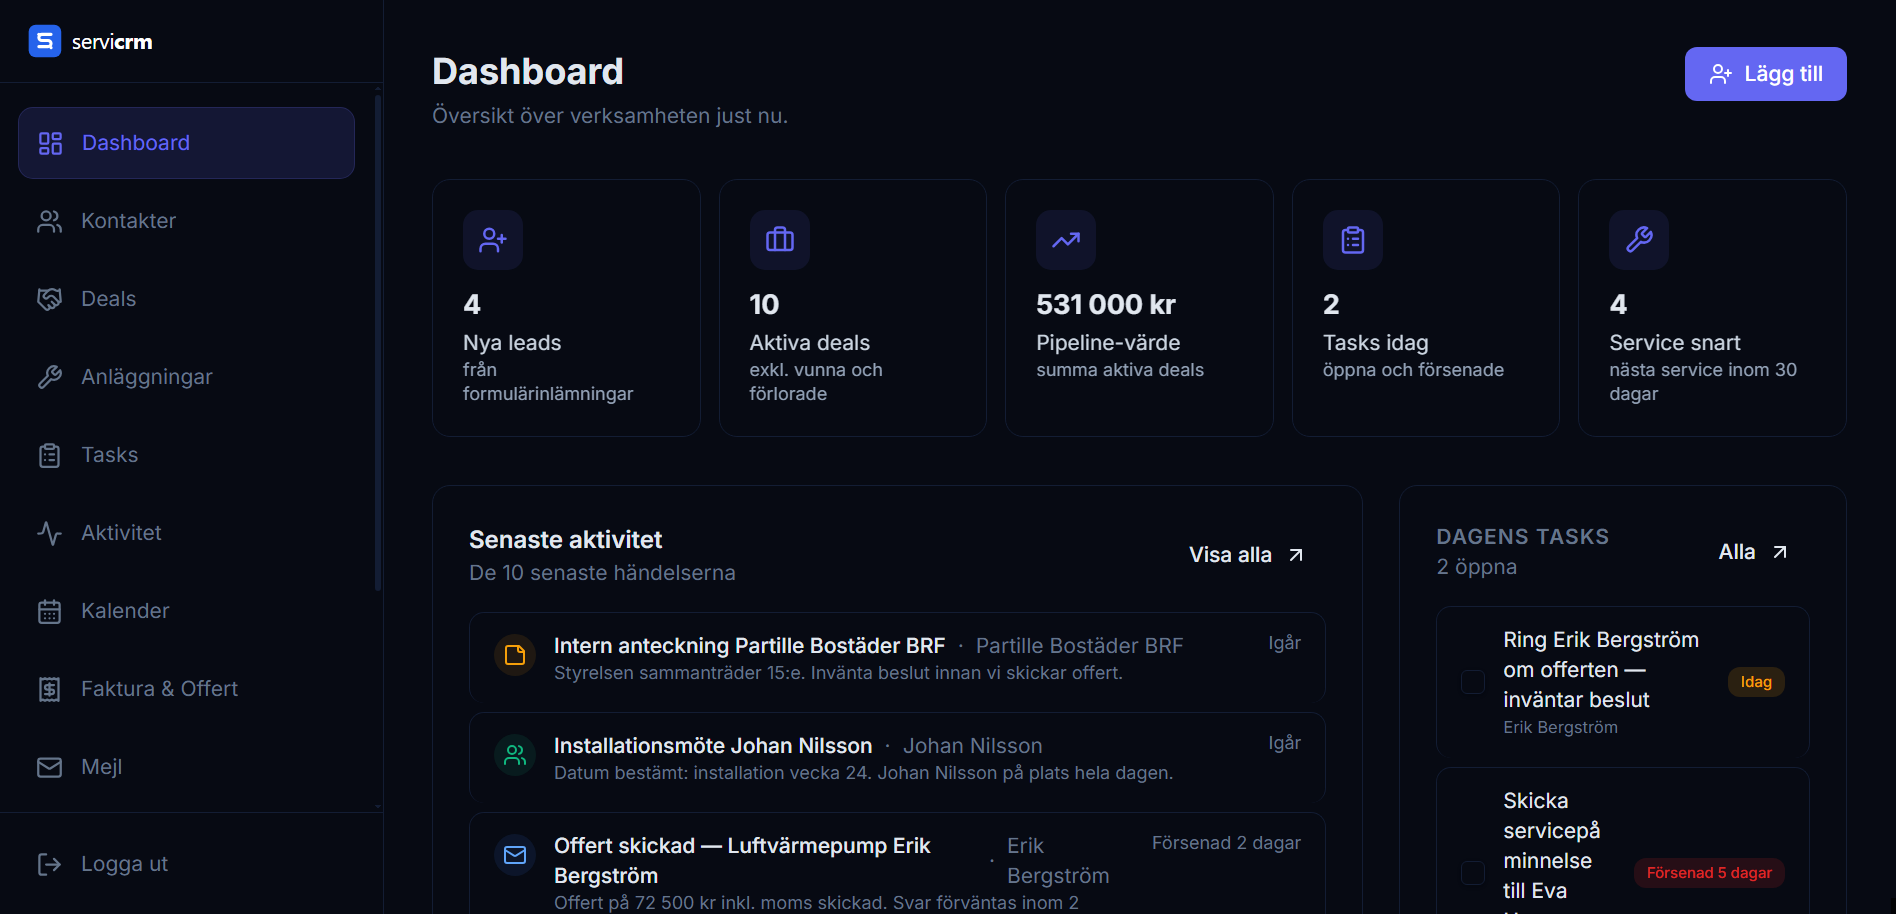Screen dimensions: 1896x914
Task: Click the mail icon for Offert skickad
Action: pyautogui.click(x=515, y=855)
